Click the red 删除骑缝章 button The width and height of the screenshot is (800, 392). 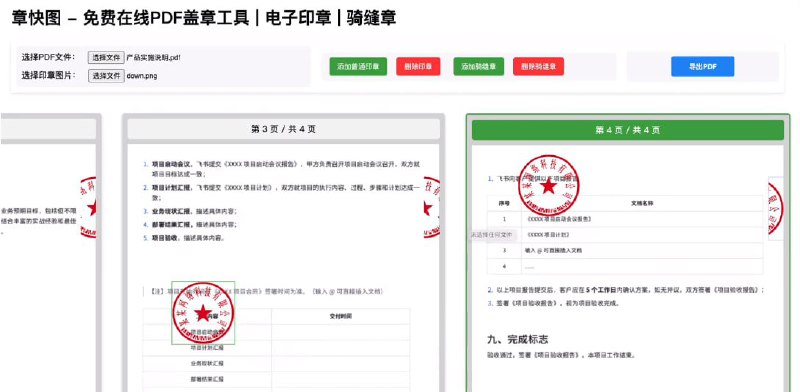coord(538,66)
